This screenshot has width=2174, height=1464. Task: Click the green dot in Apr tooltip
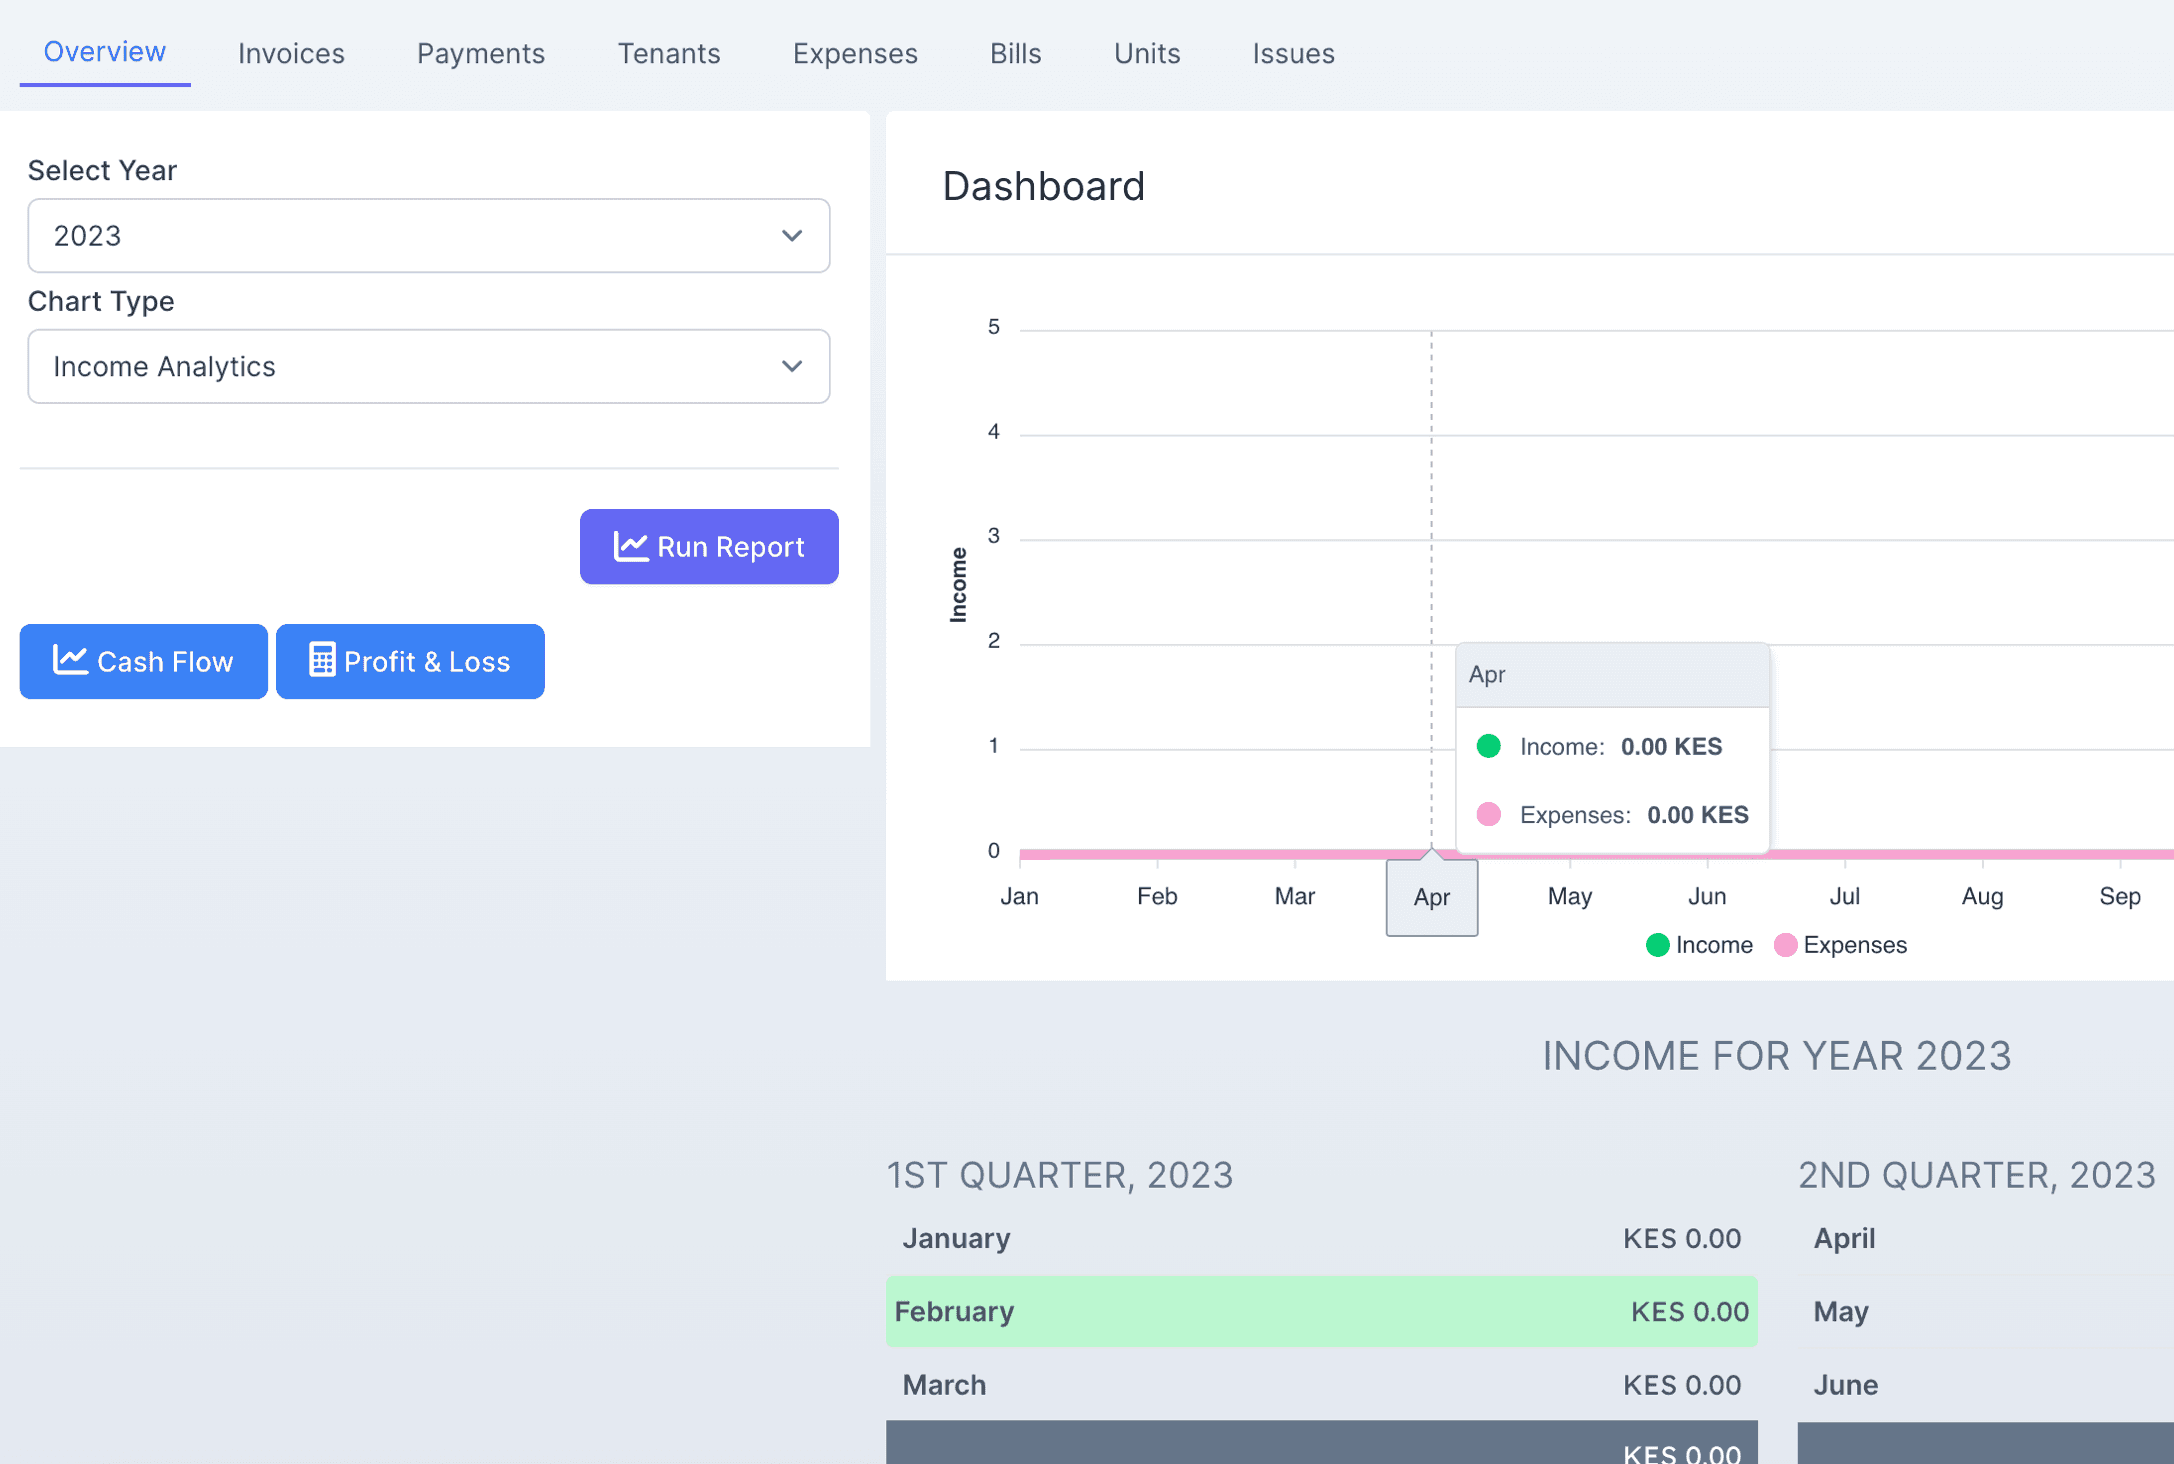point(1489,746)
